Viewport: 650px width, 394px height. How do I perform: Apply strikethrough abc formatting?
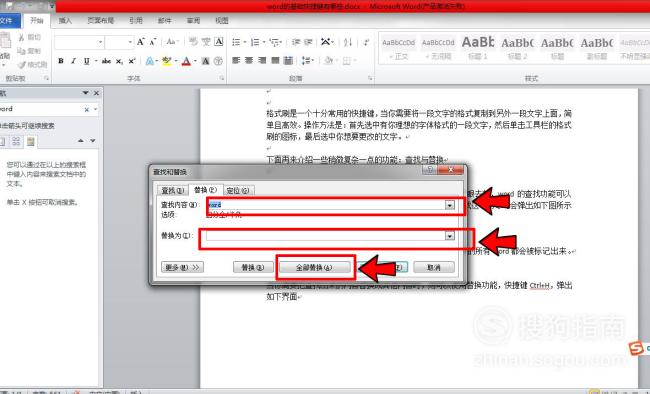(107, 61)
